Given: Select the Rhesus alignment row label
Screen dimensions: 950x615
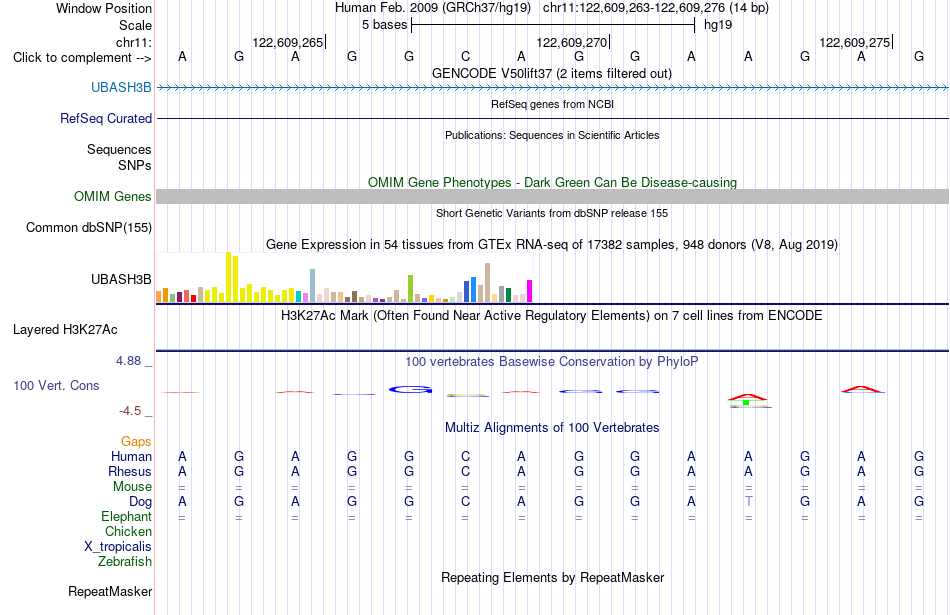Looking at the screenshot, I should coord(130,471).
